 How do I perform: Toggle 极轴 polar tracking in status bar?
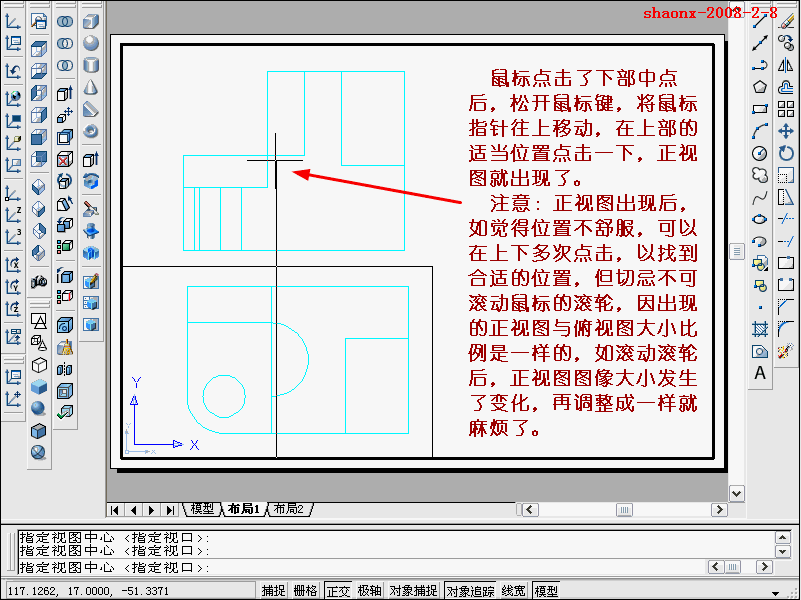369,591
